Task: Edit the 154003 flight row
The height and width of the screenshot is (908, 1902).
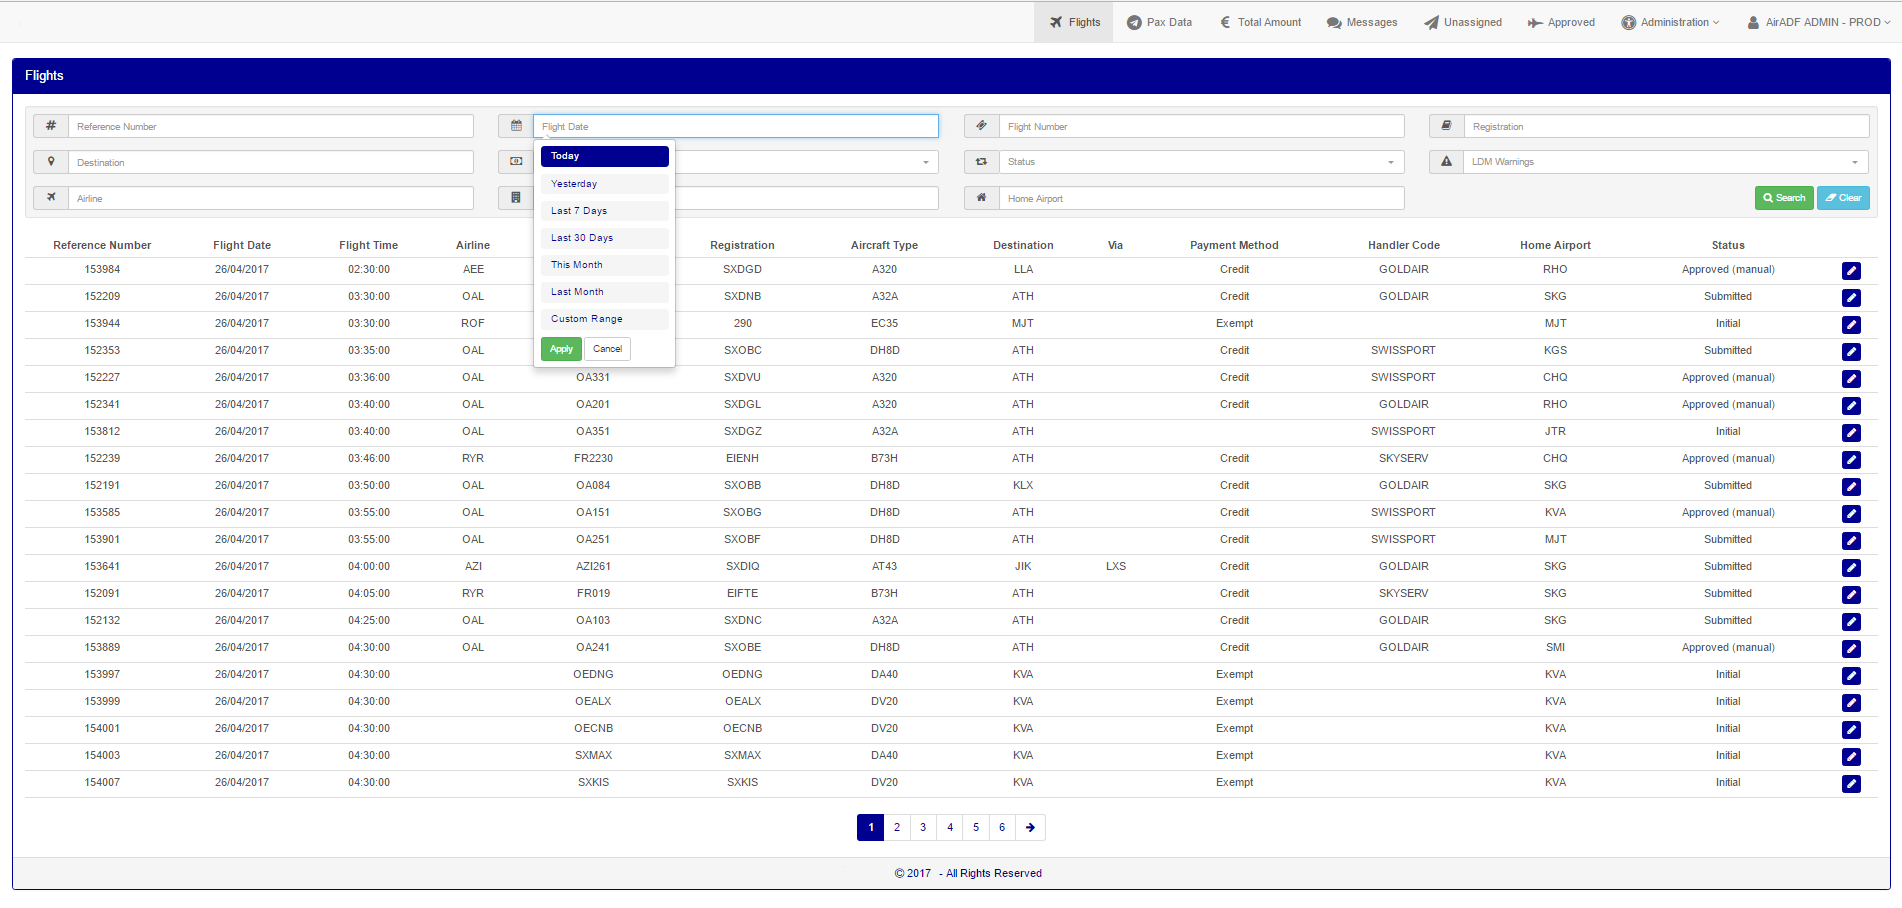Action: tap(1851, 757)
